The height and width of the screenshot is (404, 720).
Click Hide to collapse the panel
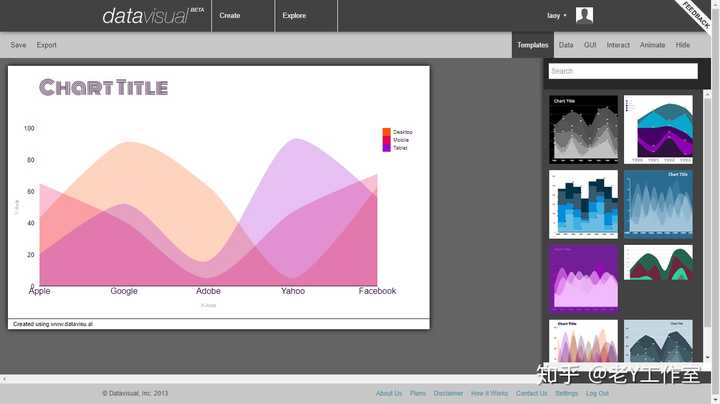click(x=683, y=45)
